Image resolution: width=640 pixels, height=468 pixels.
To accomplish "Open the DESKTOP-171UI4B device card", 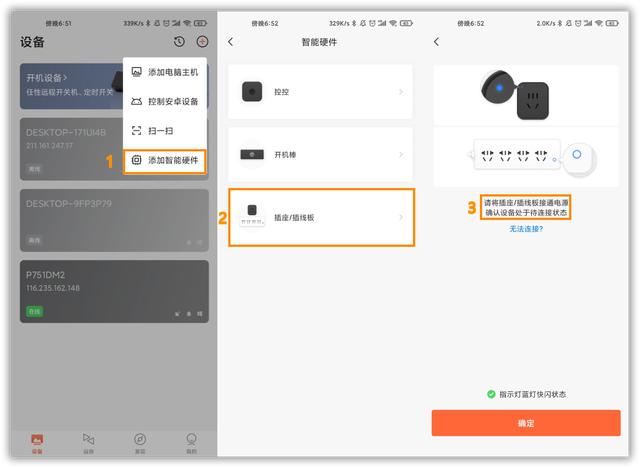I will (x=71, y=149).
